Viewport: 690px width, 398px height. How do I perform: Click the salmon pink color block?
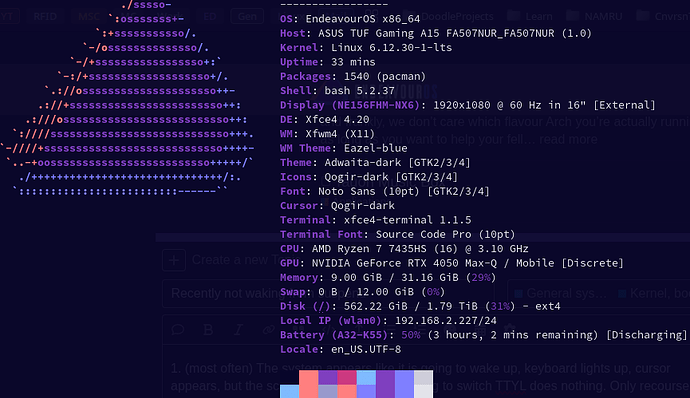click(x=308, y=384)
